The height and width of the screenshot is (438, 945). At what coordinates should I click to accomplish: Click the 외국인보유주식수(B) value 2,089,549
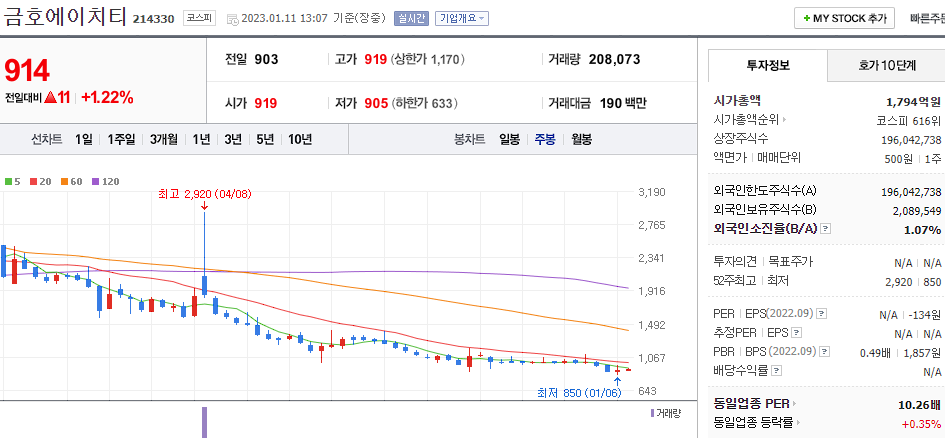917,211
